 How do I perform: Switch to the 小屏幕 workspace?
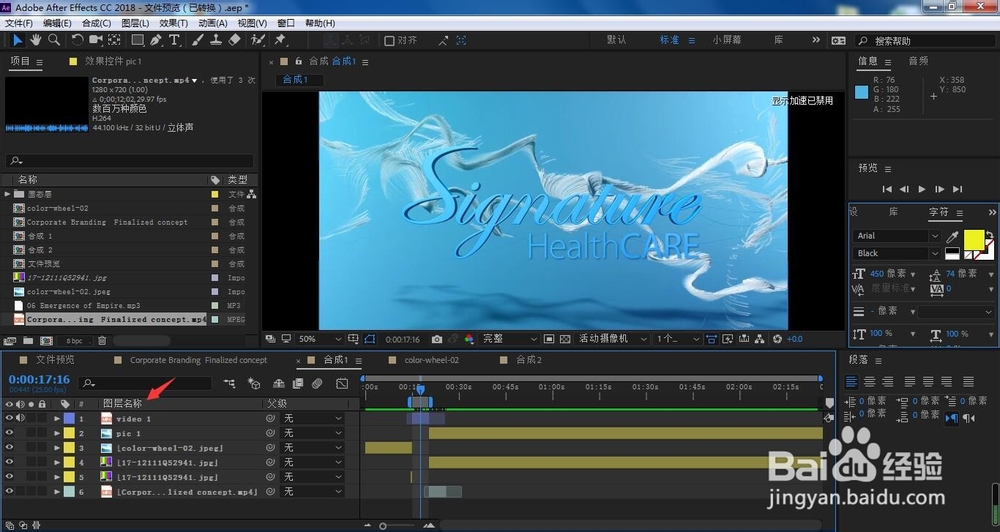pyautogui.click(x=727, y=40)
